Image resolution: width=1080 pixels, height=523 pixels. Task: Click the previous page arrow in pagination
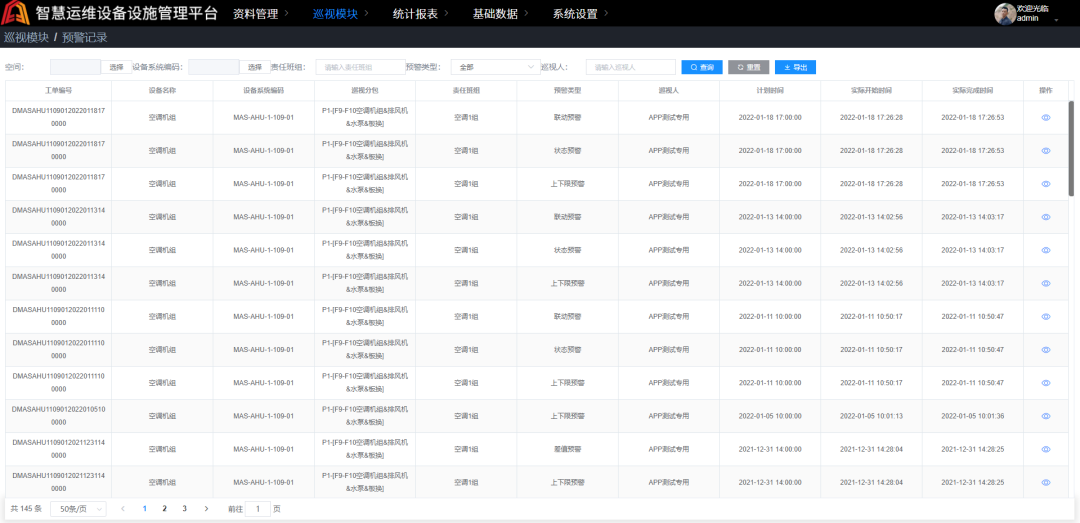pos(123,508)
